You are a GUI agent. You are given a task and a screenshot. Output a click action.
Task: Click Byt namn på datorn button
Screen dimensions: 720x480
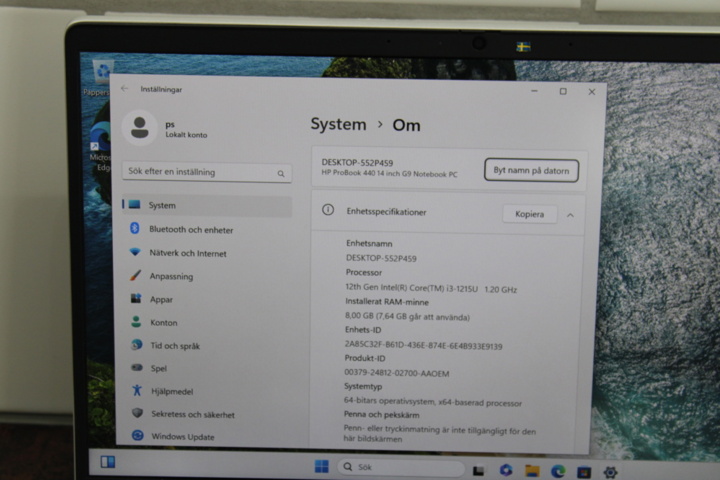pos(531,170)
